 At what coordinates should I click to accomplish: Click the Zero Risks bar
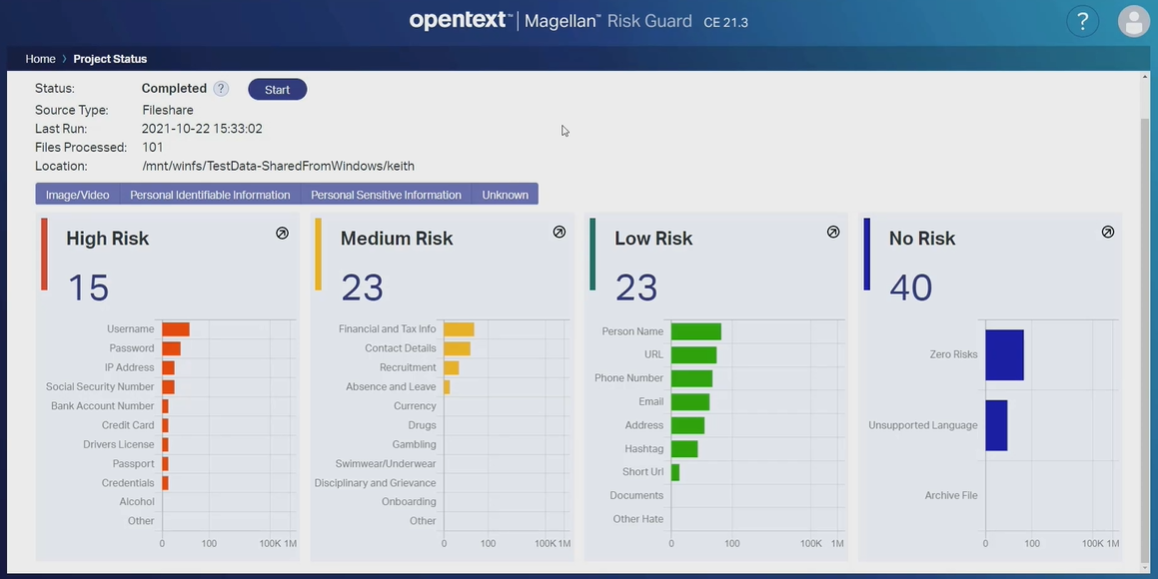point(1004,355)
